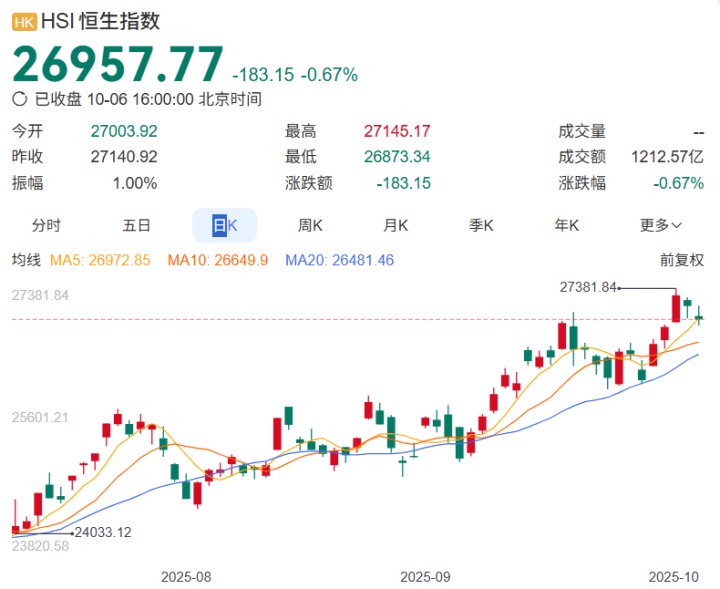
Task: Click the 振幅 value 1.00%
Action: pyautogui.click(x=135, y=184)
